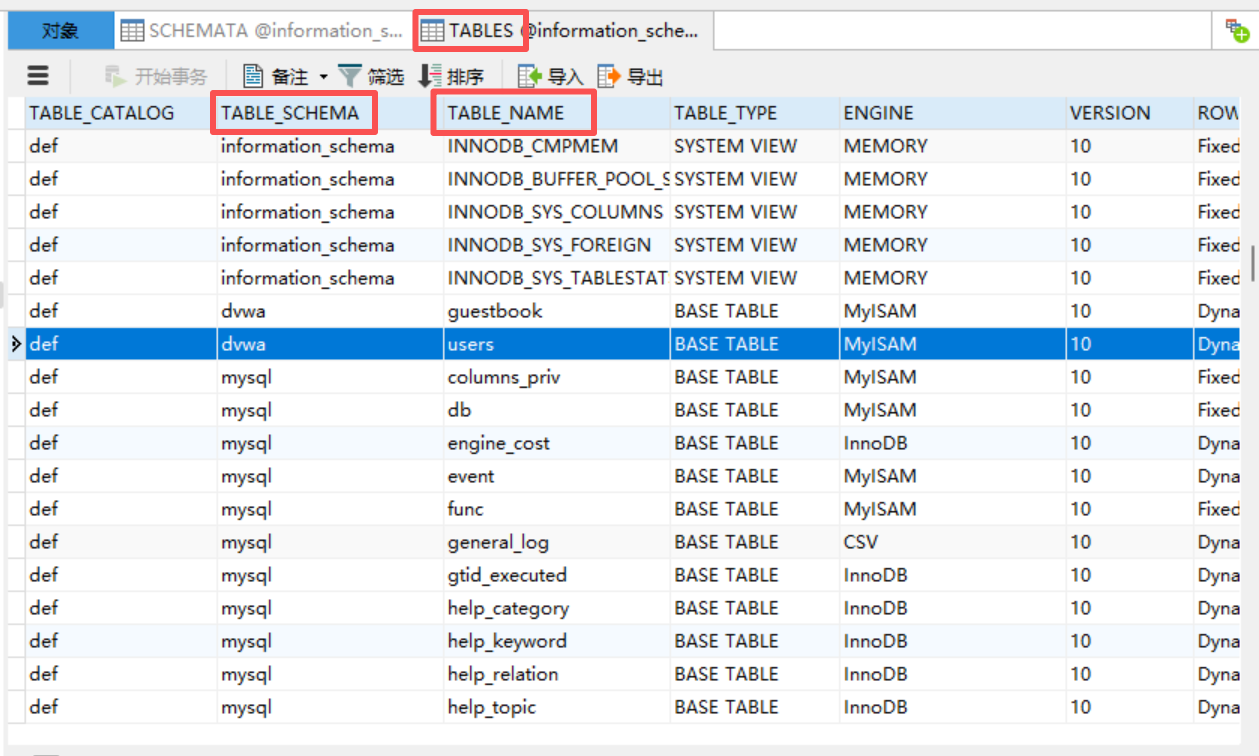This screenshot has width=1259, height=756.
Task: Open the SCHEMATA @information_s... tab
Action: (x=263, y=30)
